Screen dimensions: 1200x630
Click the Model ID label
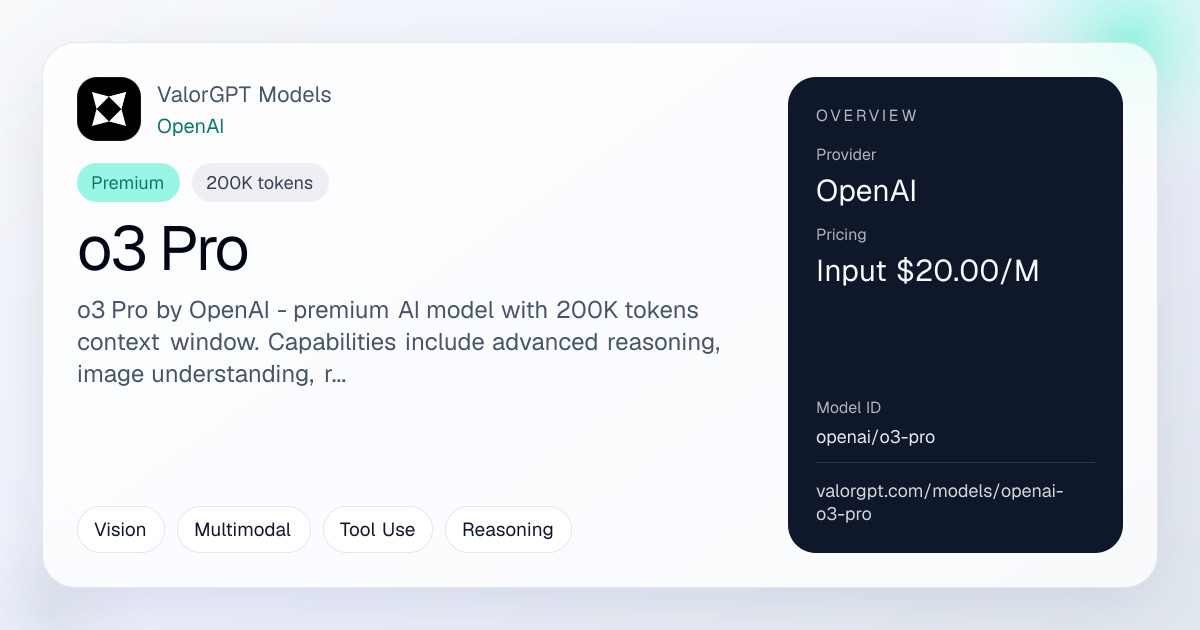click(x=848, y=408)
